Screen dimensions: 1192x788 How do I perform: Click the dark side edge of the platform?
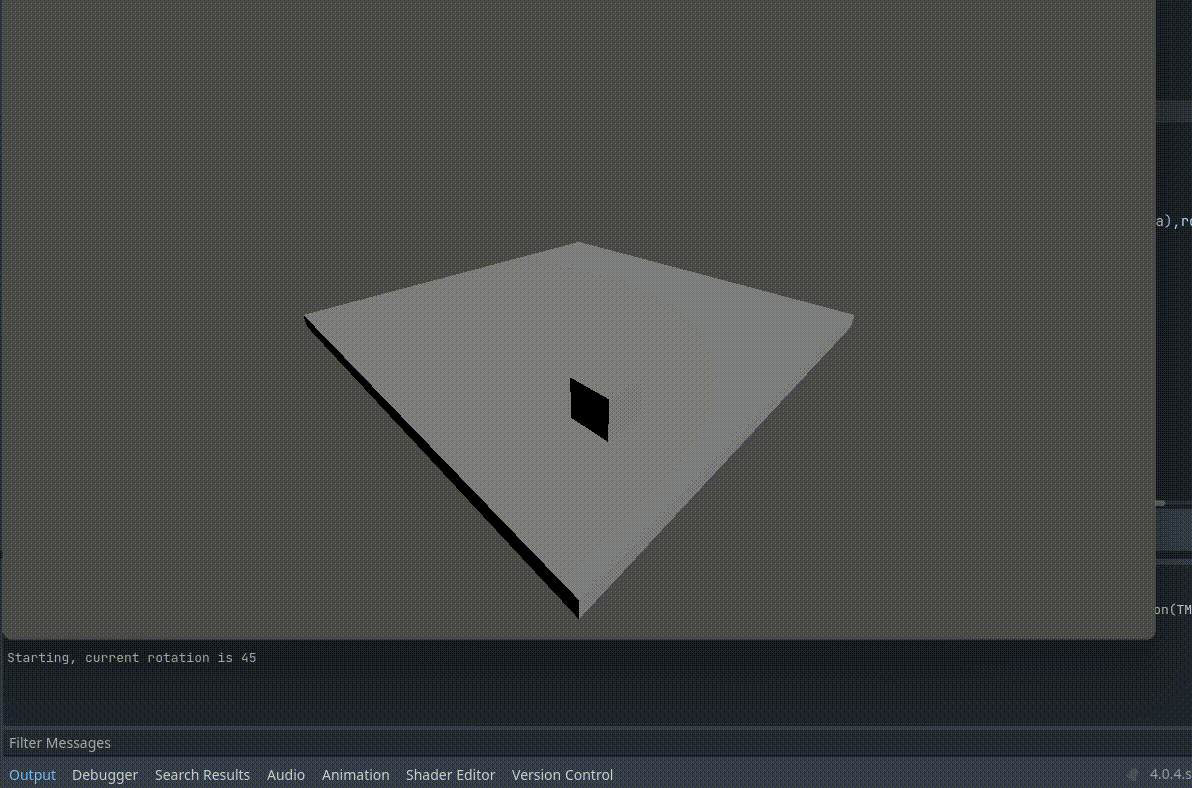pyautogui.click(x=440, y=470)
